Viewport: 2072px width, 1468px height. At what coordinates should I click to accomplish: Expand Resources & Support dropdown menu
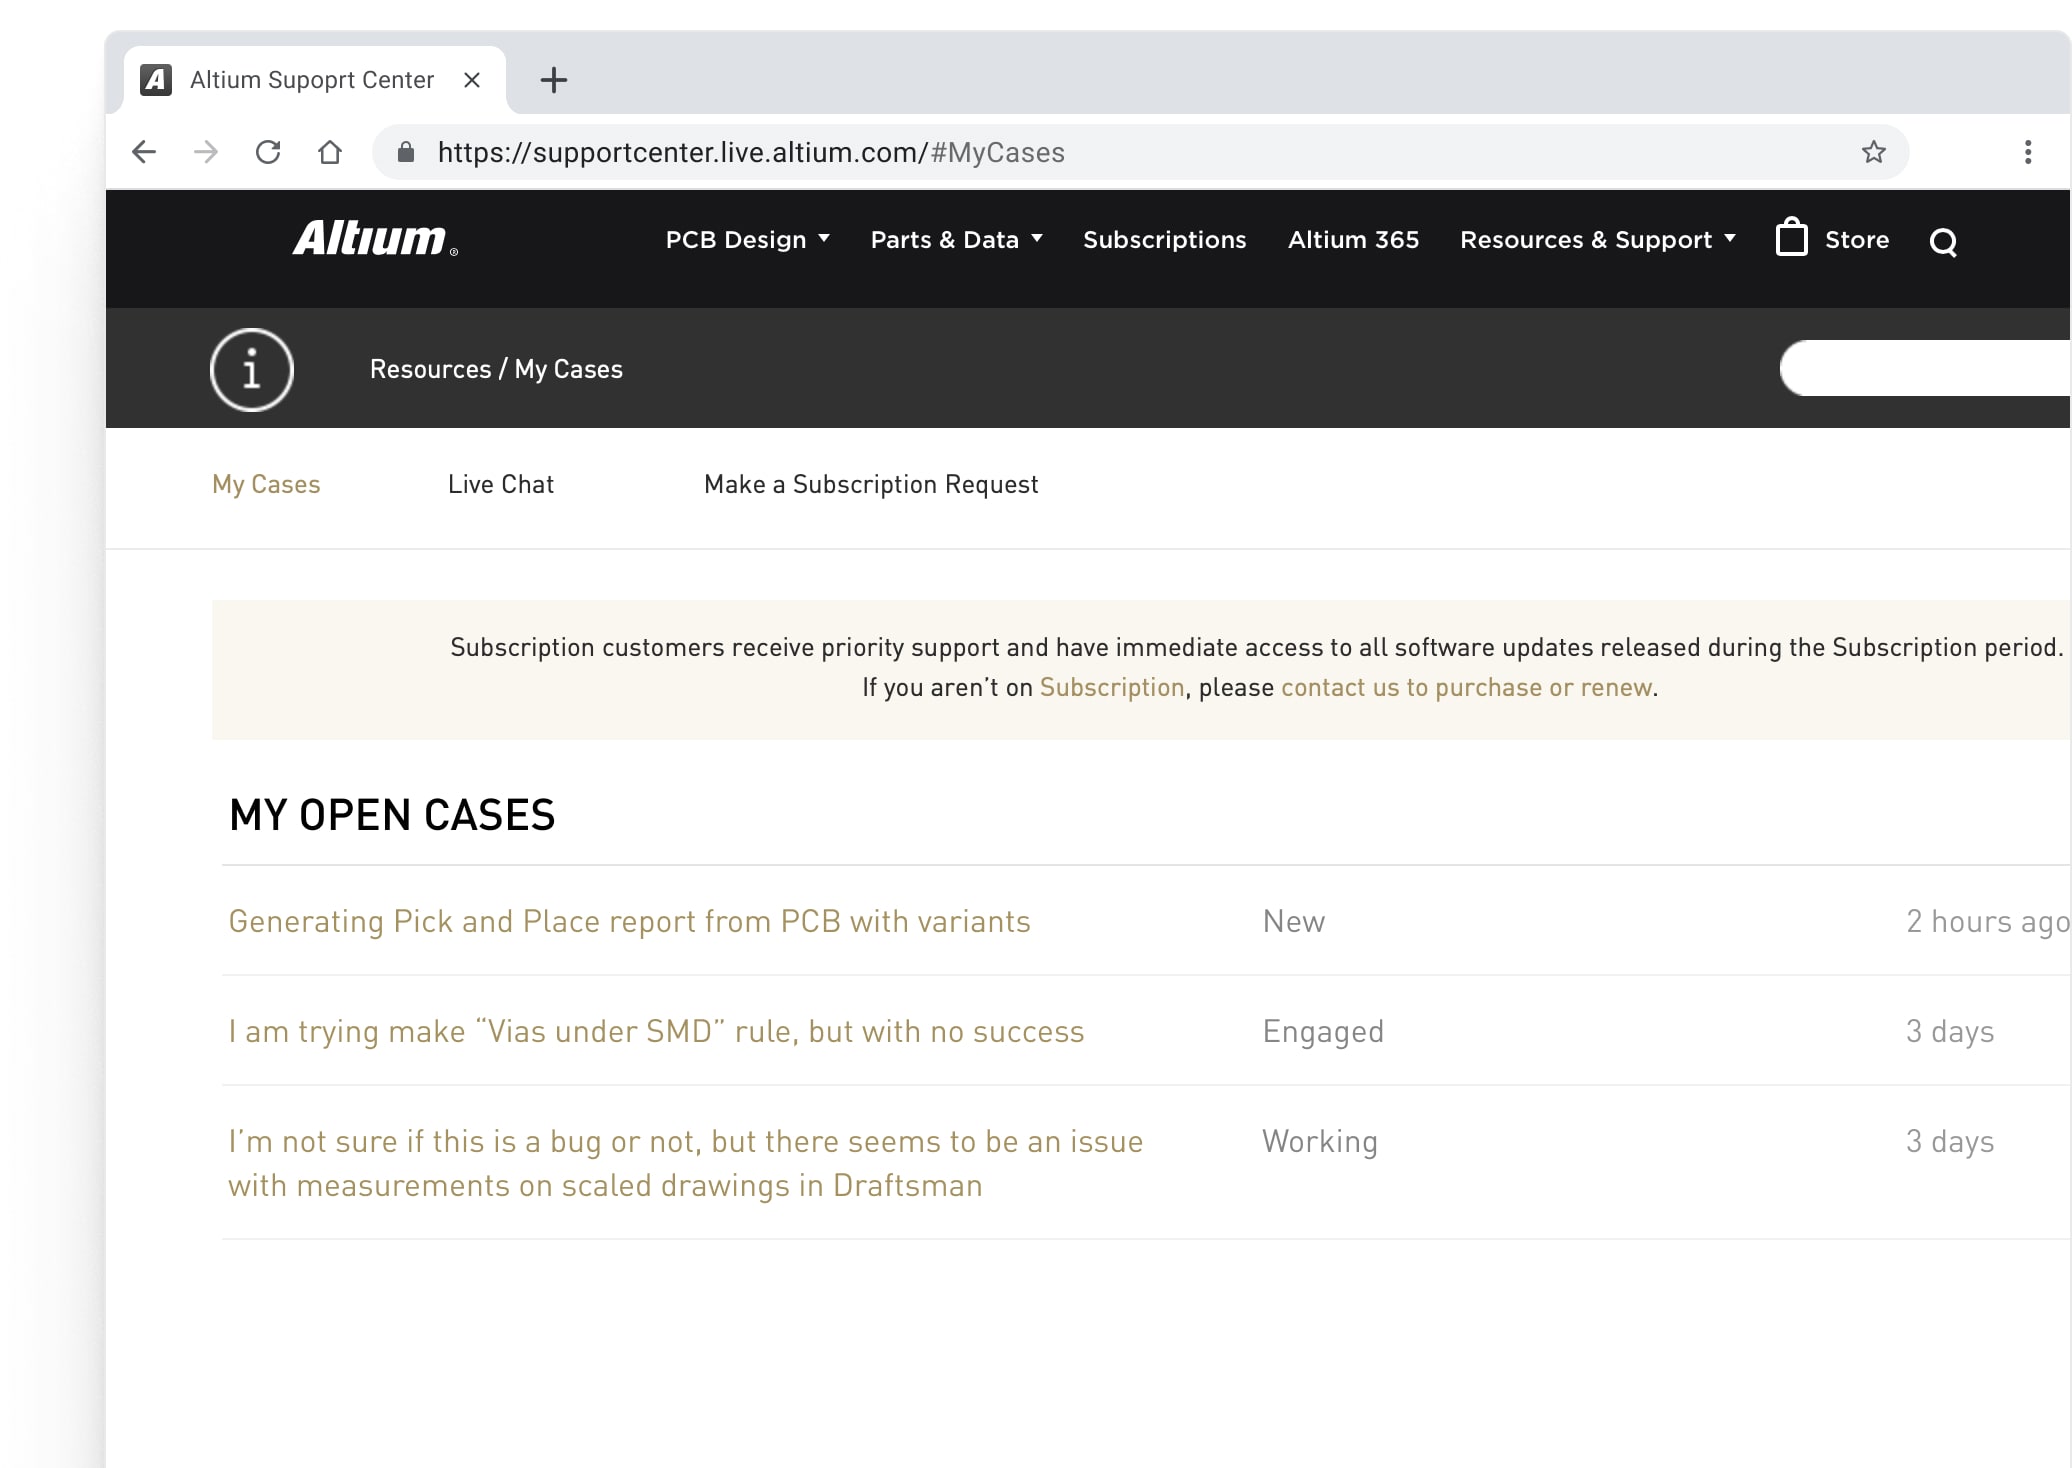click(x=1597, y=240)
